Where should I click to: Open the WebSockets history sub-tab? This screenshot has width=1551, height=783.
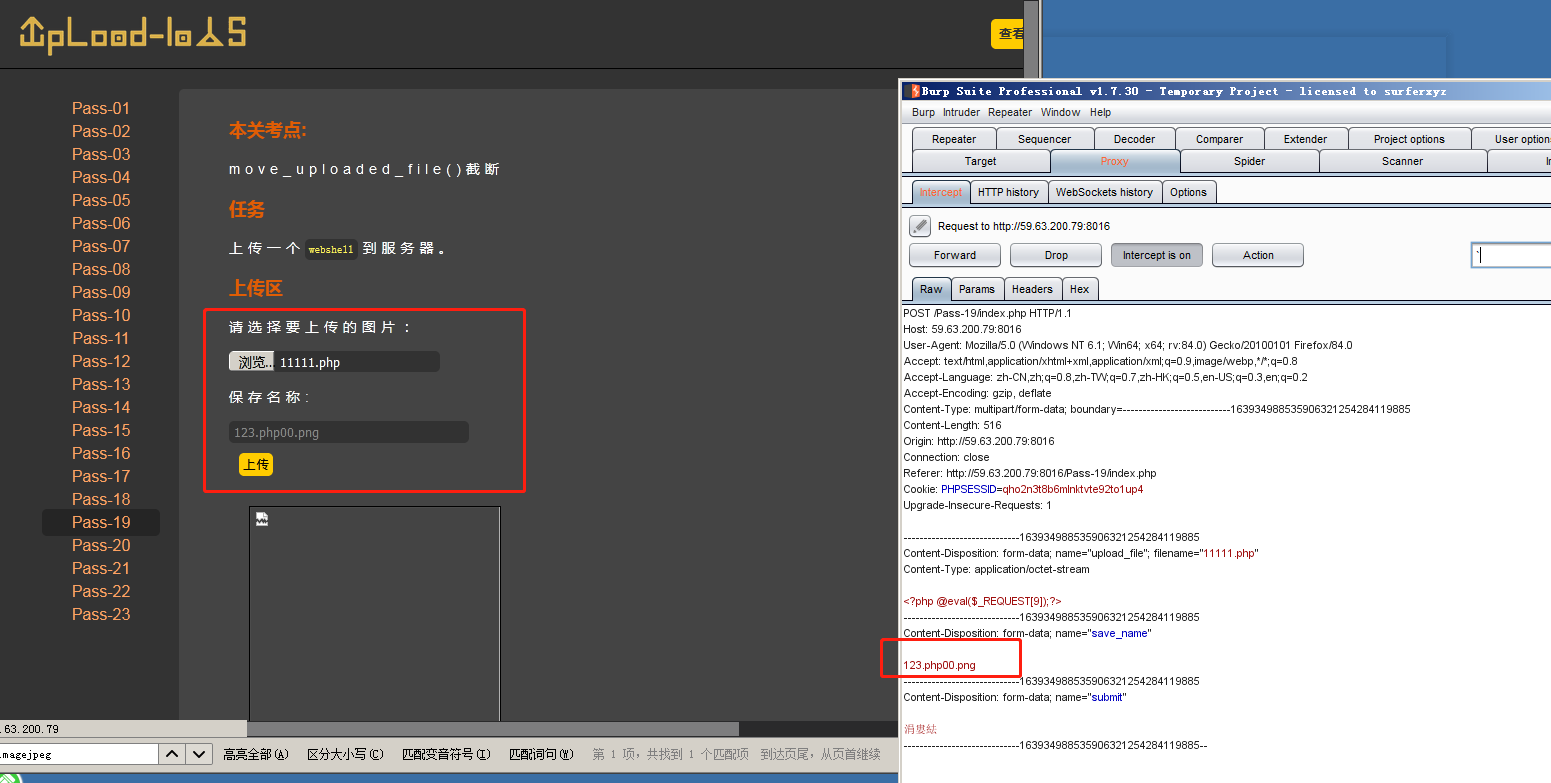pos(1104,192)
